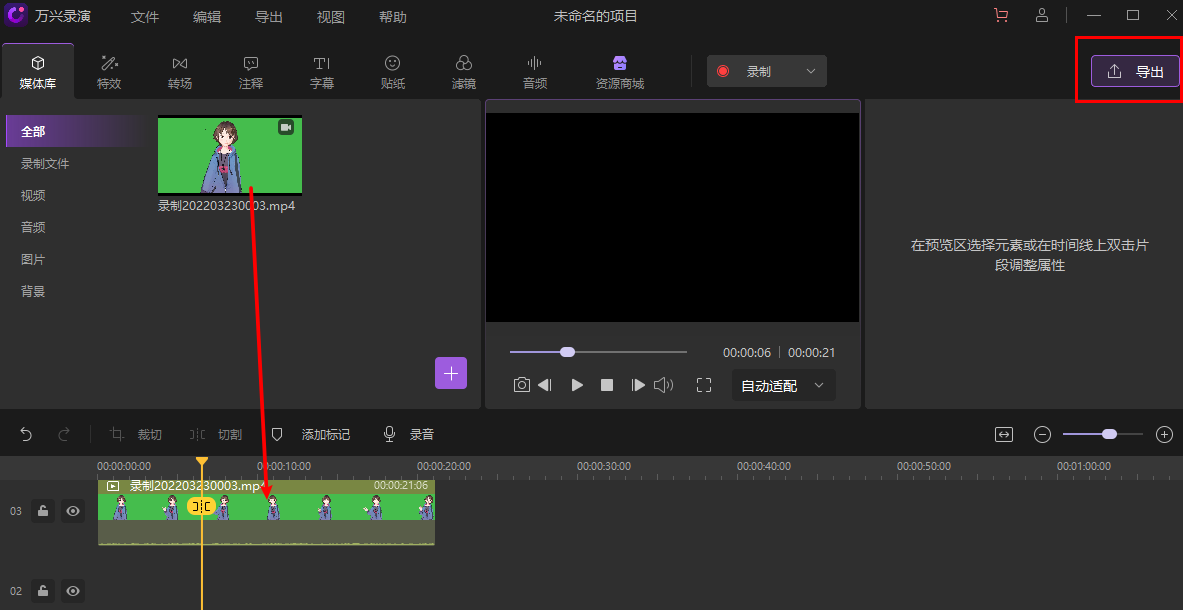This screenshot has width=1183, height=610.
Task: Click the fullscreen preview icon
Action: [704, 385]
